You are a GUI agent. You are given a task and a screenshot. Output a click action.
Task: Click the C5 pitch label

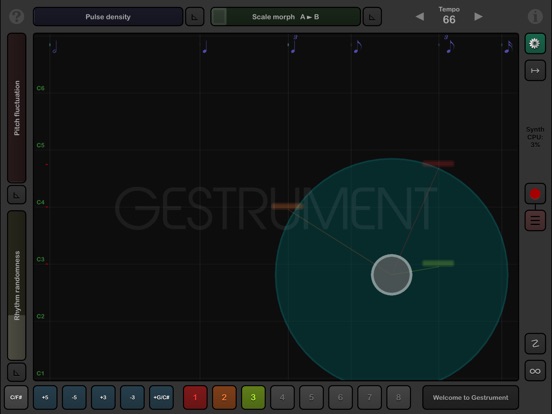pyautogui.click(x=40, y=145)
